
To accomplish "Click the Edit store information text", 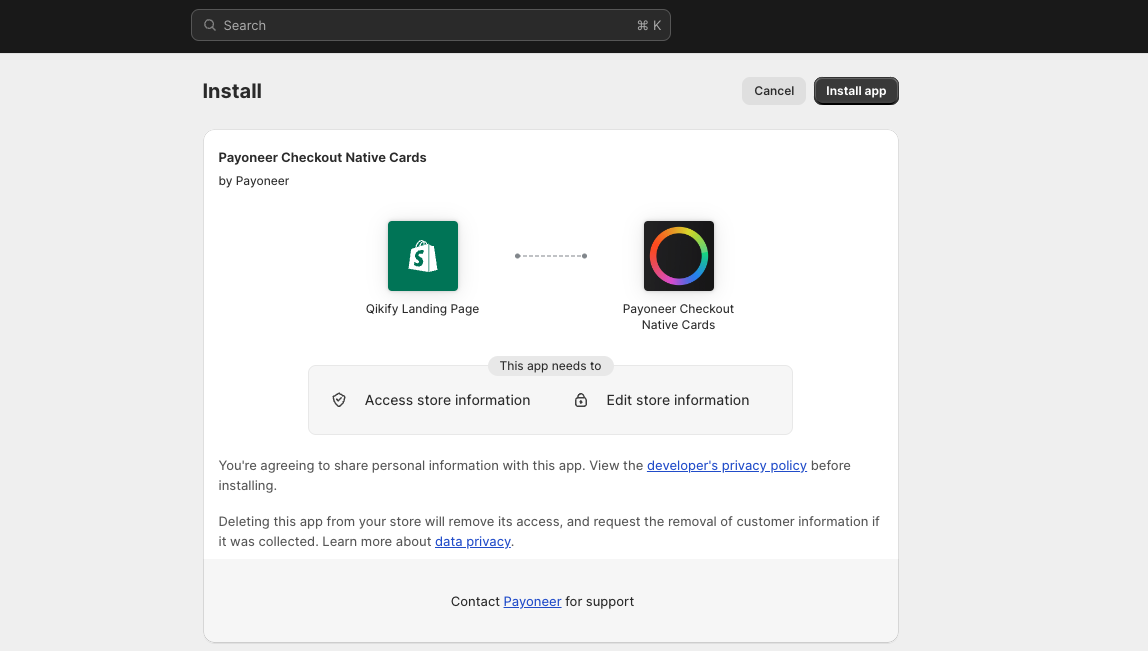I will (x=678, y=401).
